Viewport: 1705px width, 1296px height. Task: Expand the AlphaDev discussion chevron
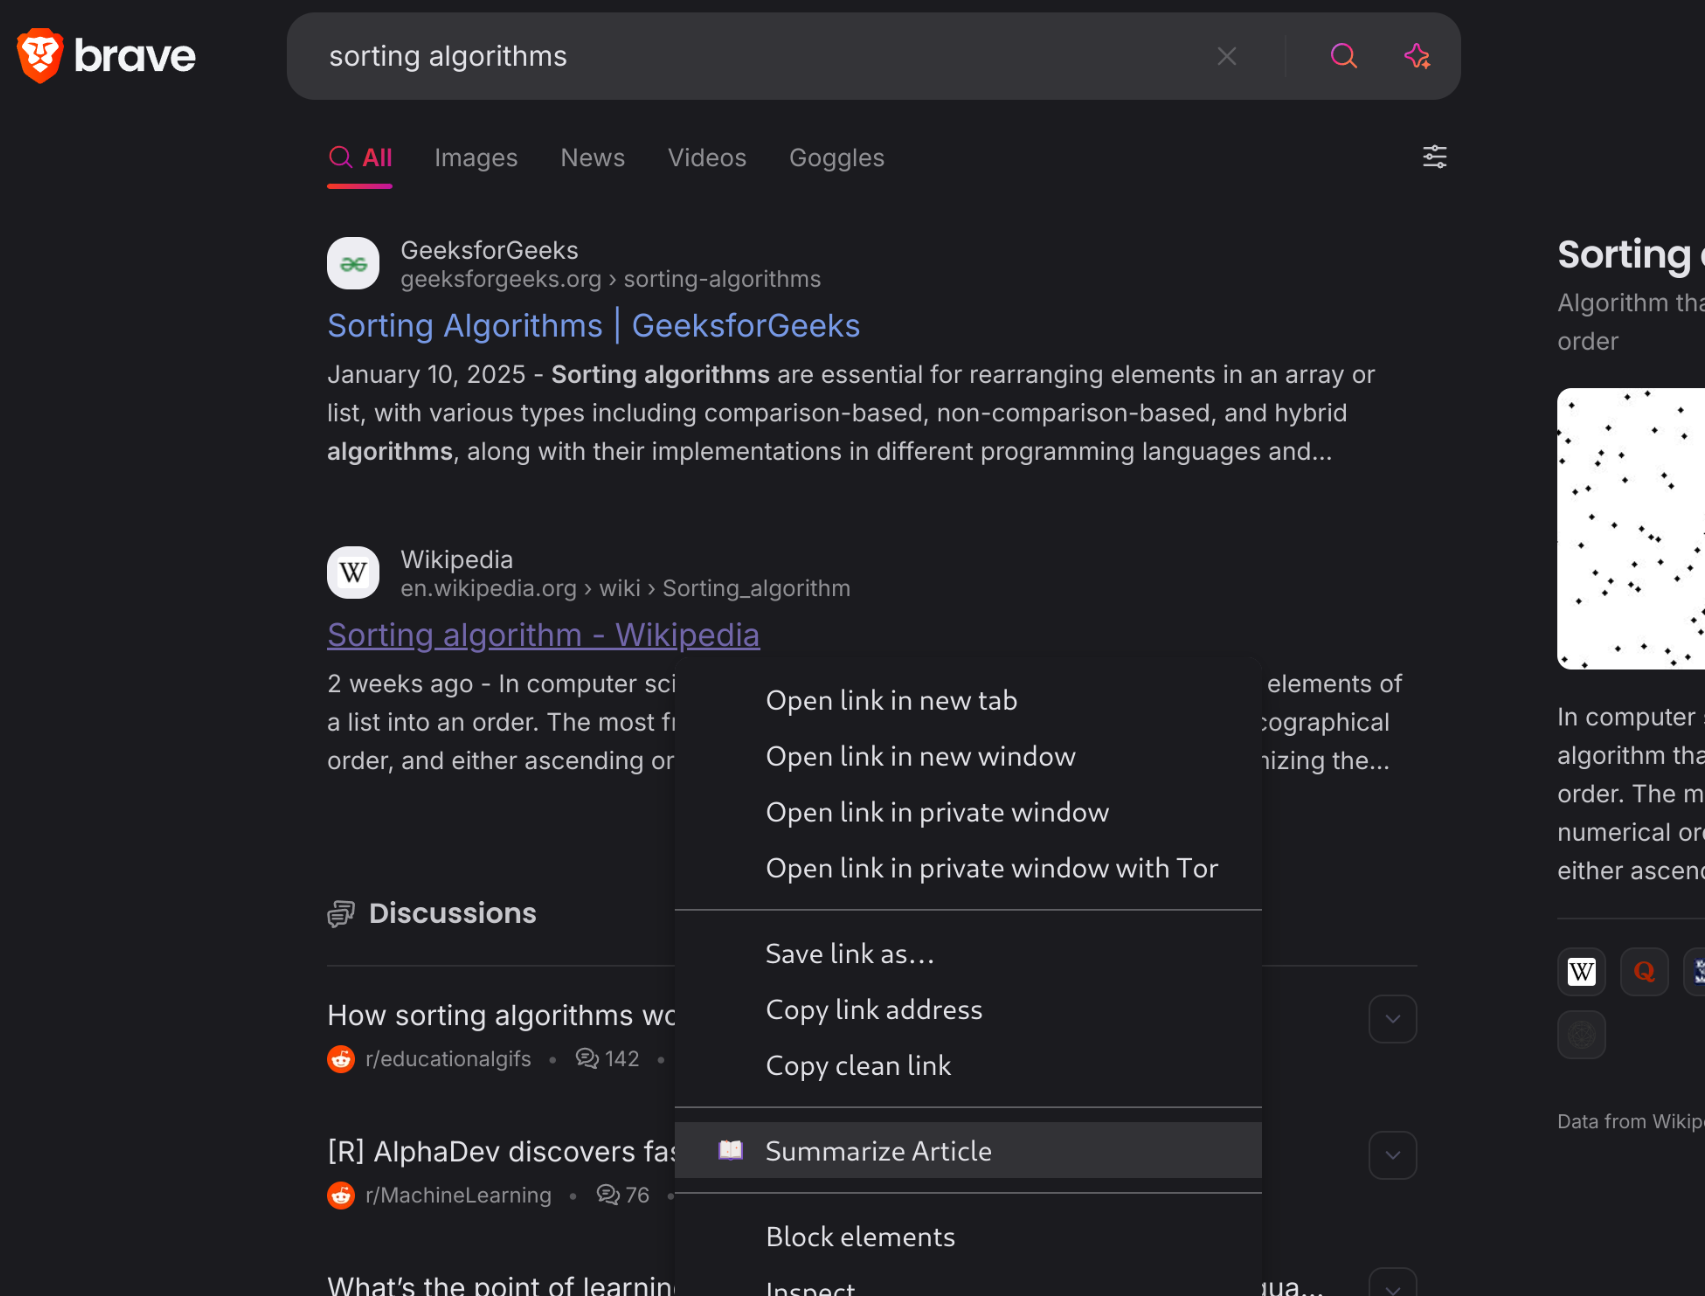[x=1392, y=1155]
